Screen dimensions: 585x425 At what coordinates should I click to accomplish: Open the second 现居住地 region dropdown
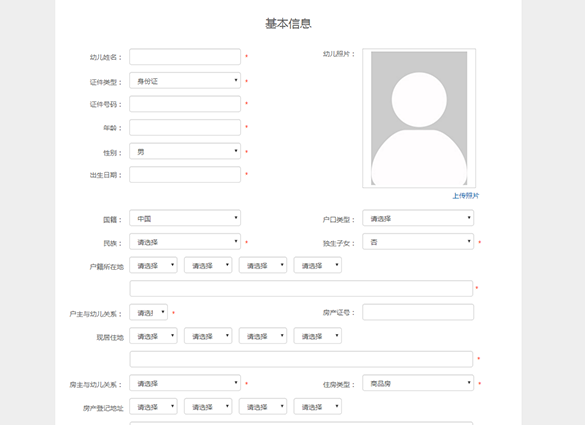pyautogui.click(x=208, y=336)
